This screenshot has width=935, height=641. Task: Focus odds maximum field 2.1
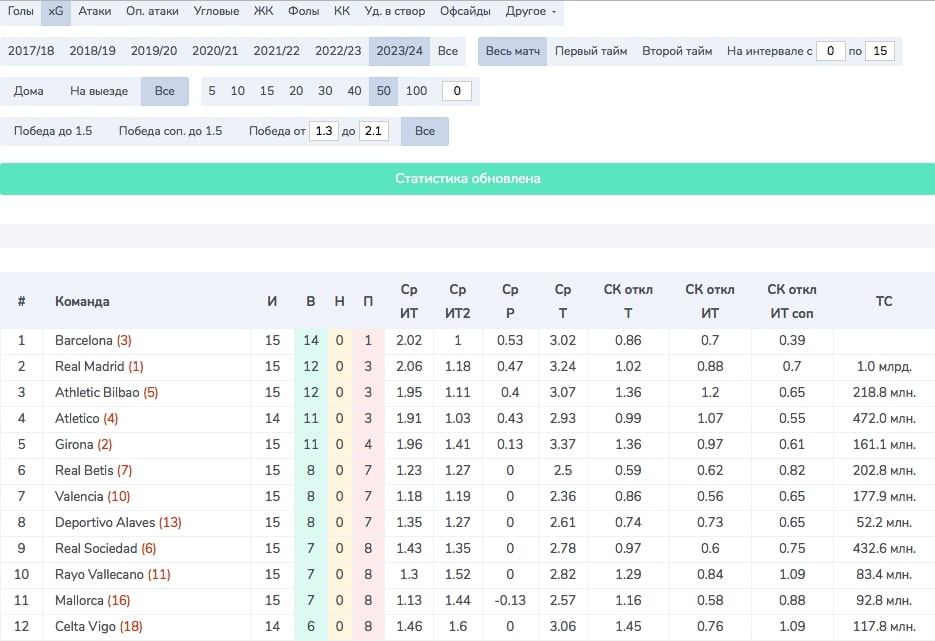[x=374, y=131]
